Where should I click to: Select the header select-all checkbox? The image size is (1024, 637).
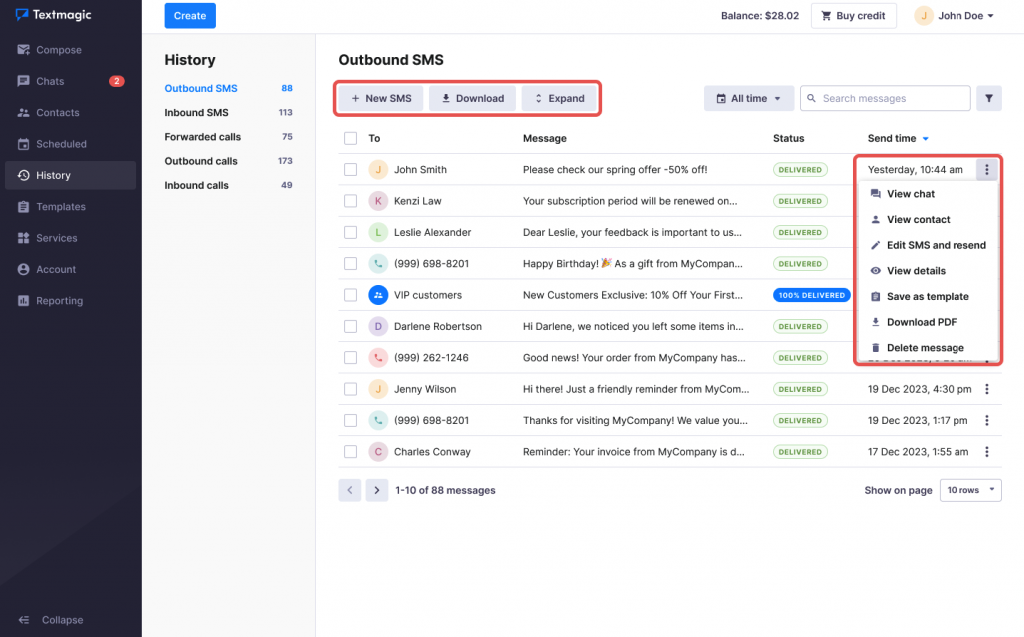point(350,138)
